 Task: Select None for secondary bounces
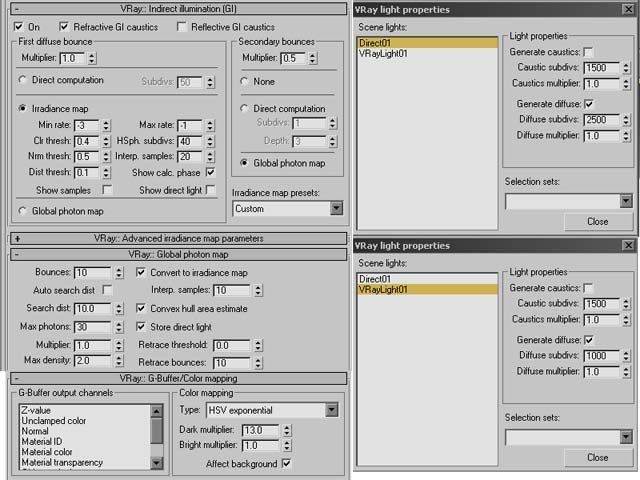point(244,81)
